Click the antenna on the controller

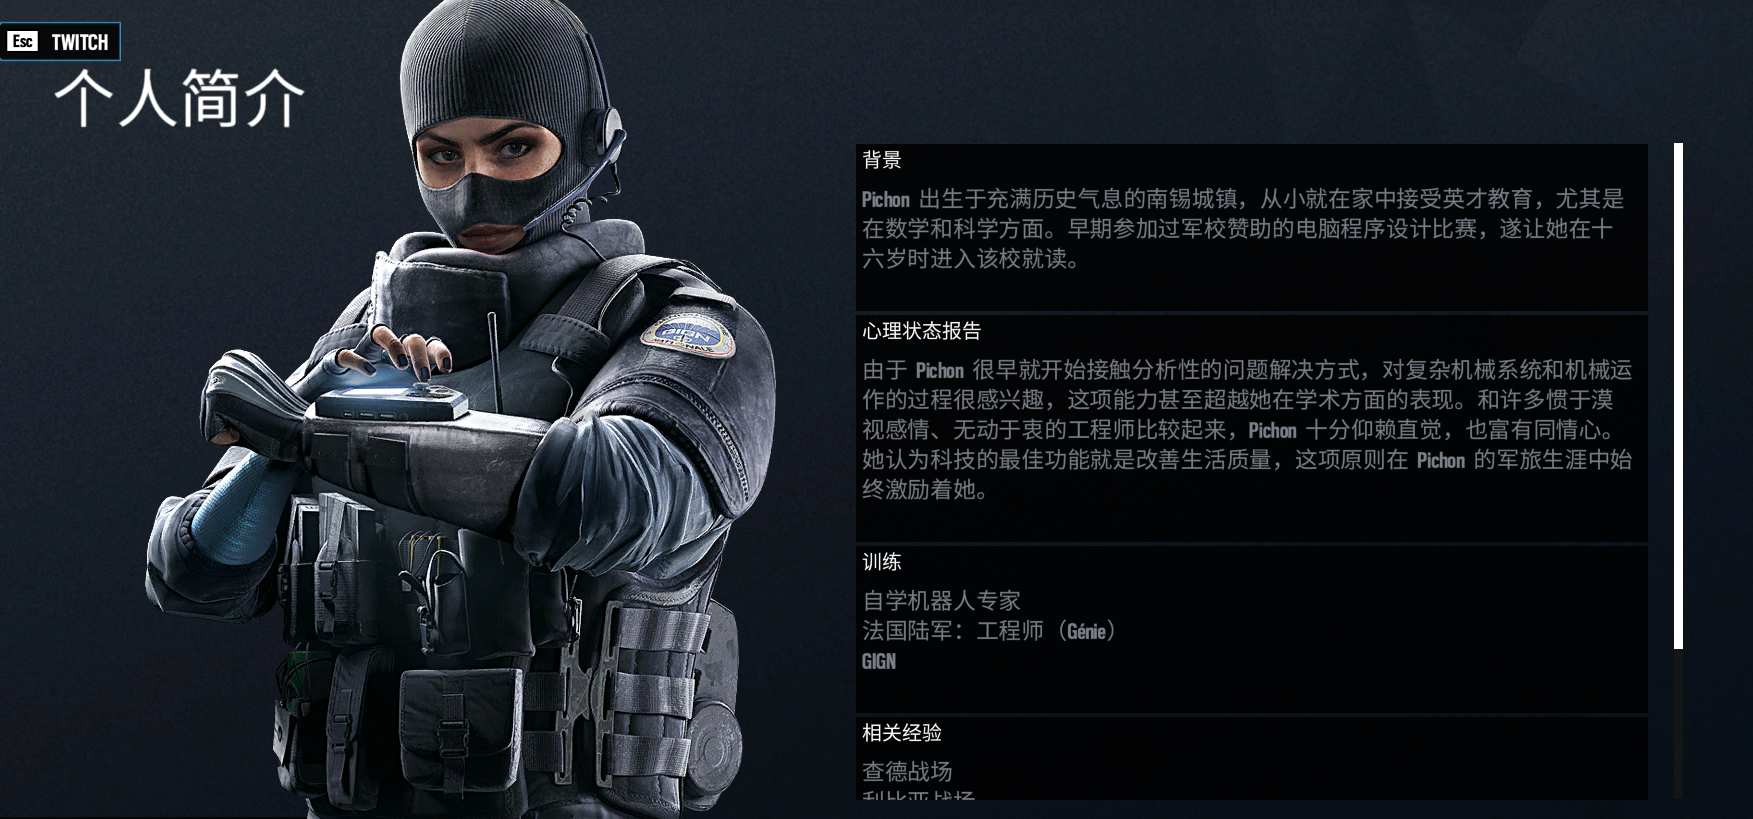coord(494,360)
